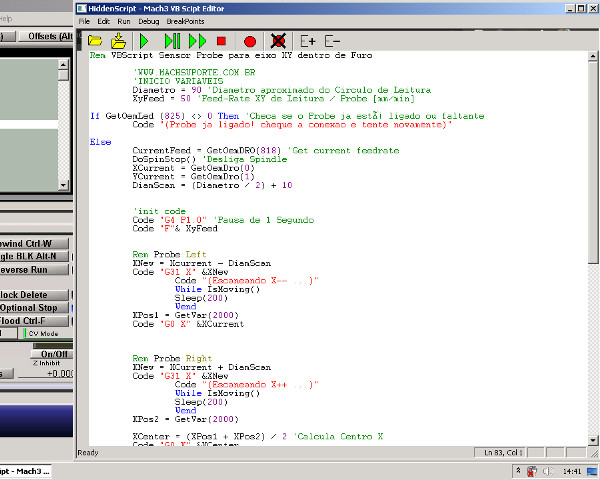Viewport: 600px width, 480px height.
Task: Click the double green arrow fast-run icon
Action: pyautogui.click(x=197, y=41)
